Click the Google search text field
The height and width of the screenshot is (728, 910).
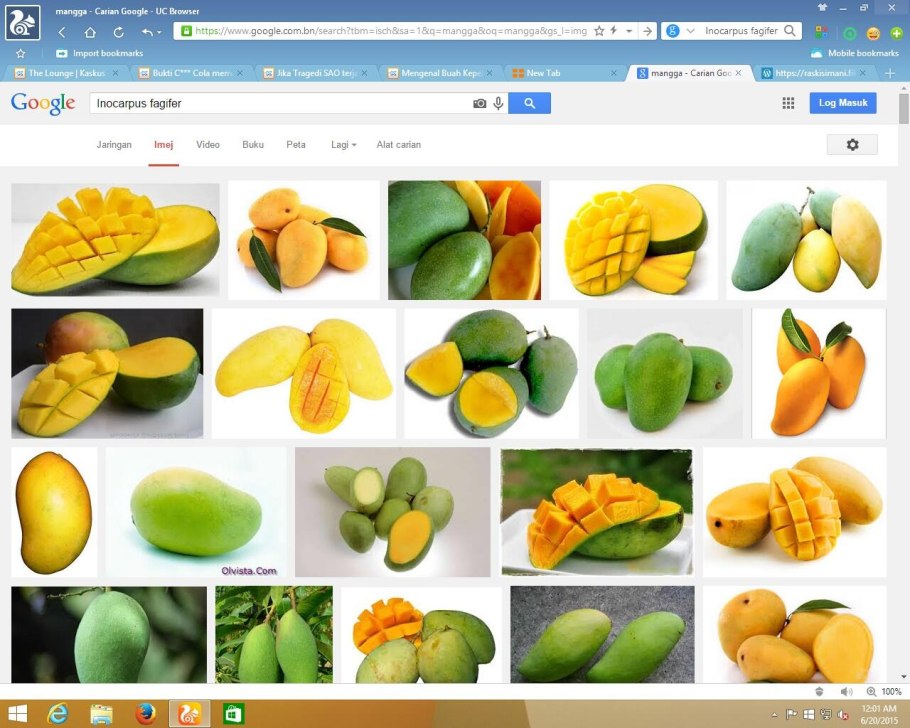(x=280, y=103)
